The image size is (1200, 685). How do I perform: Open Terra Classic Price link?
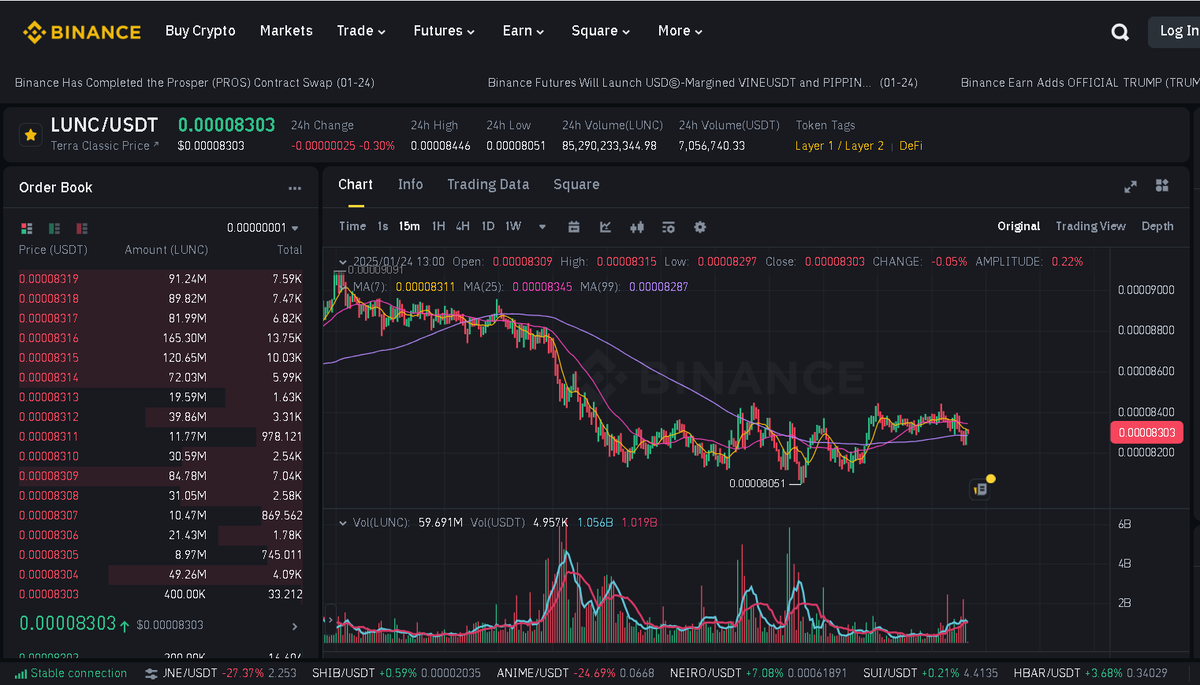[105, 146]
